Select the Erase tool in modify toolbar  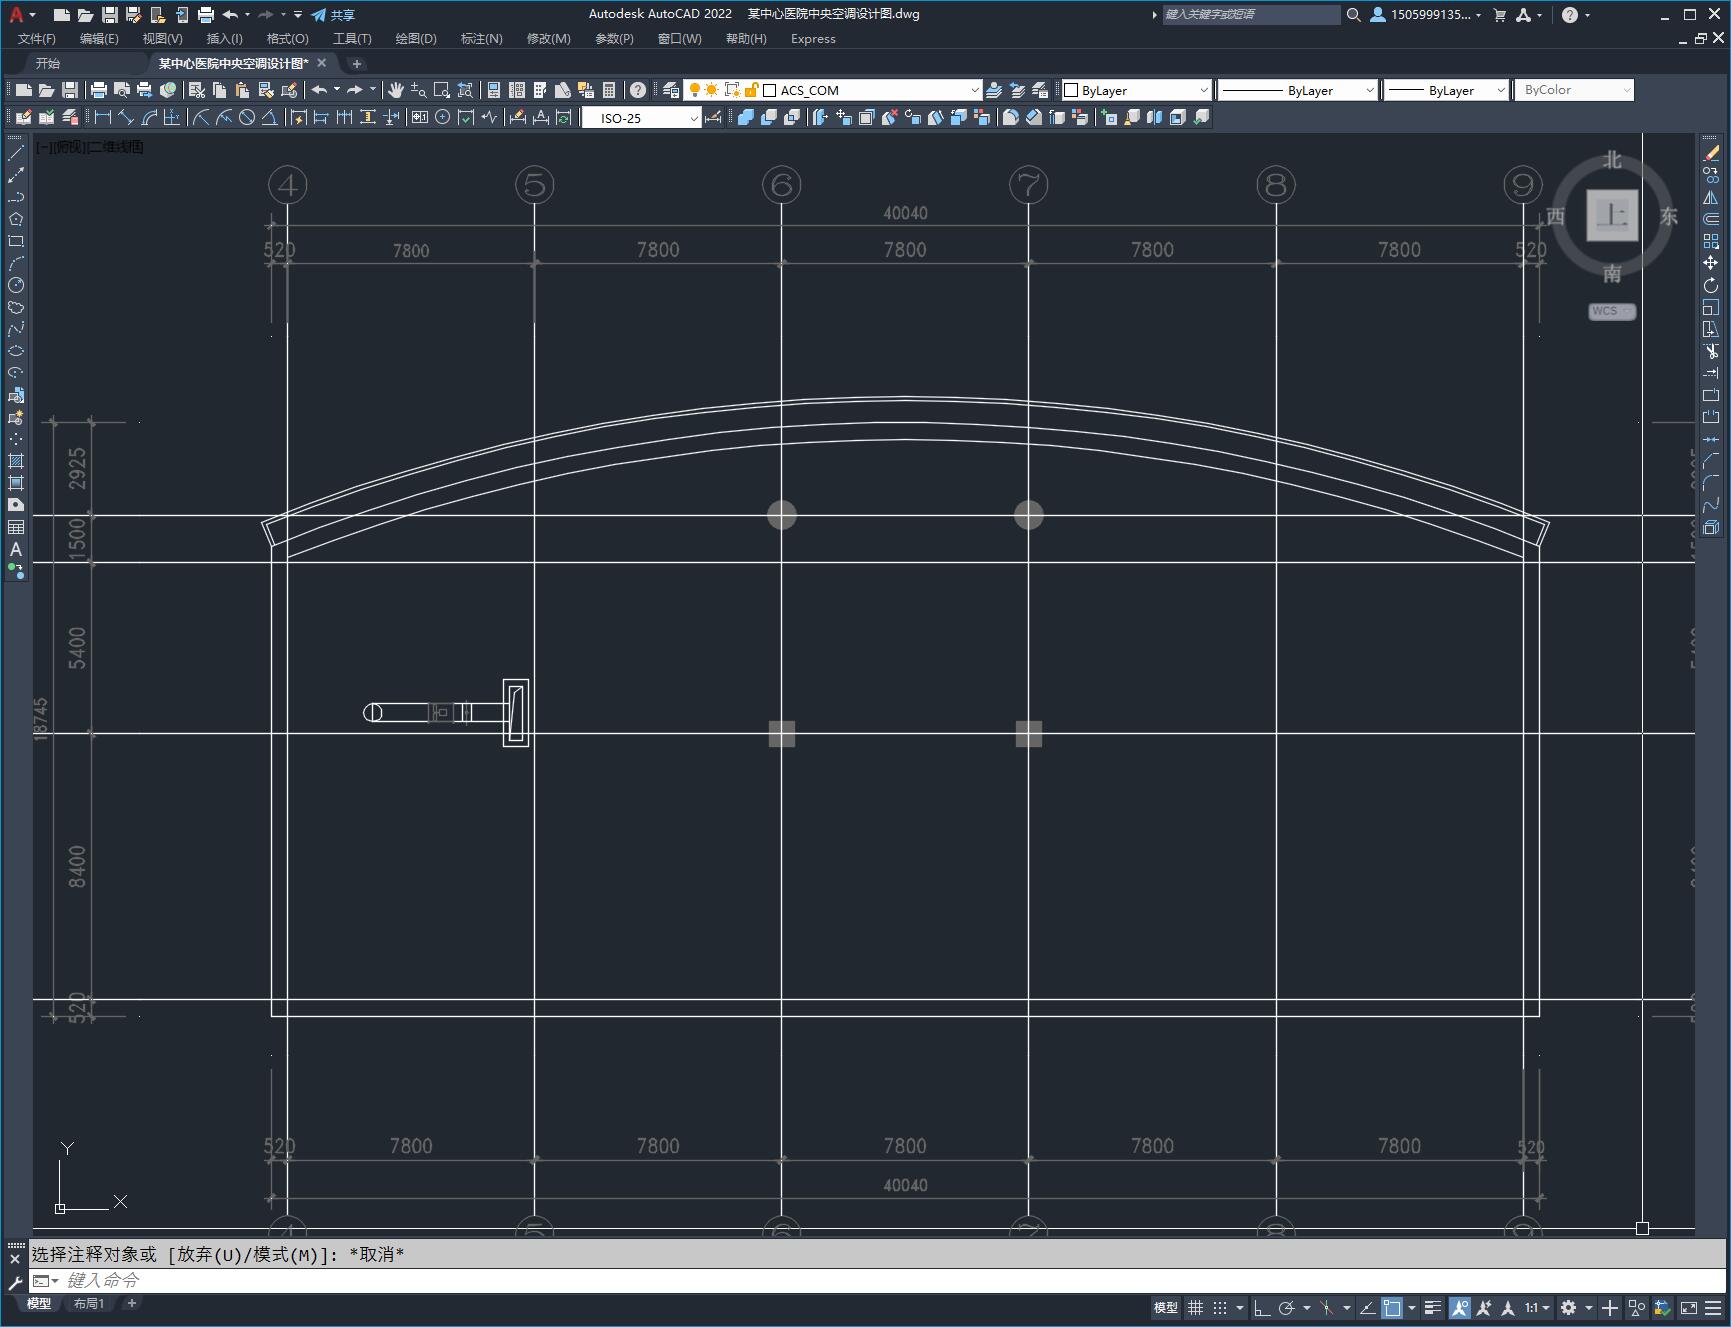pyautogui.click(x=1711, y=153)
